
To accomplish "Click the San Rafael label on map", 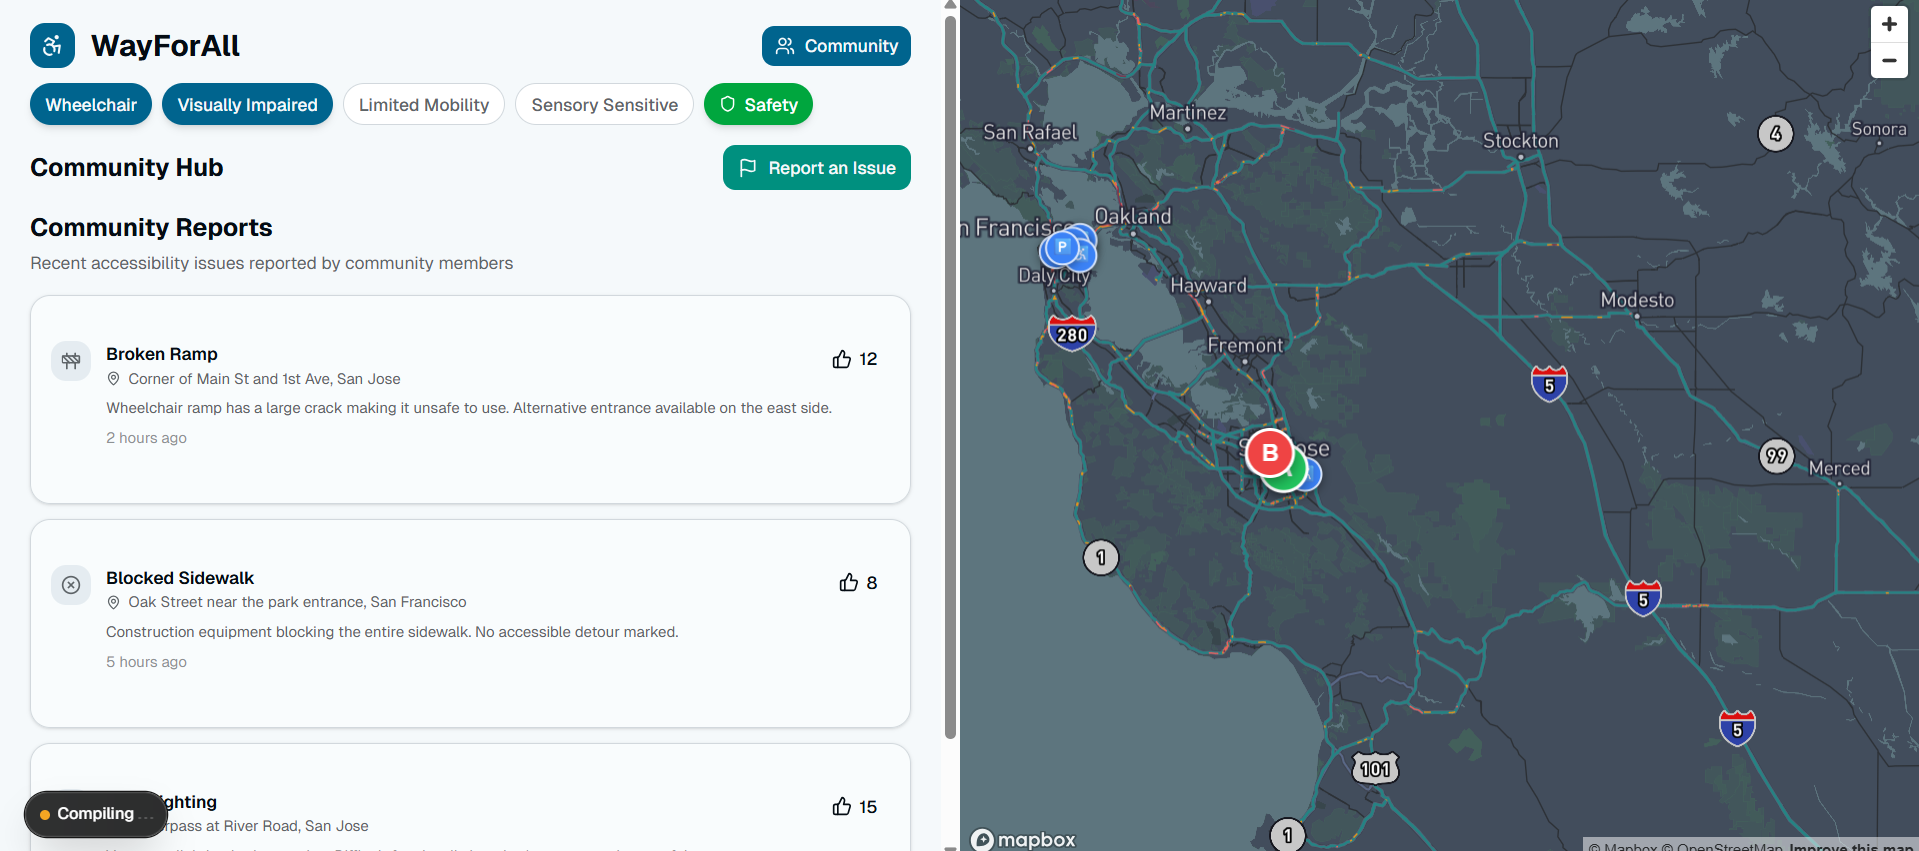I will pyautogui.click(x=1030, y=132).
